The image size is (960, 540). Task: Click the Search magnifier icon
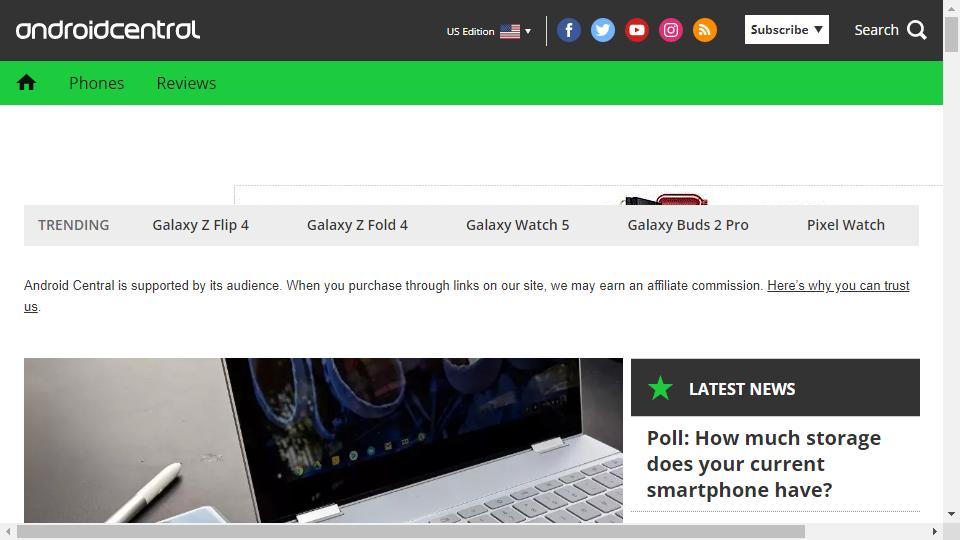tap(917, 30)
